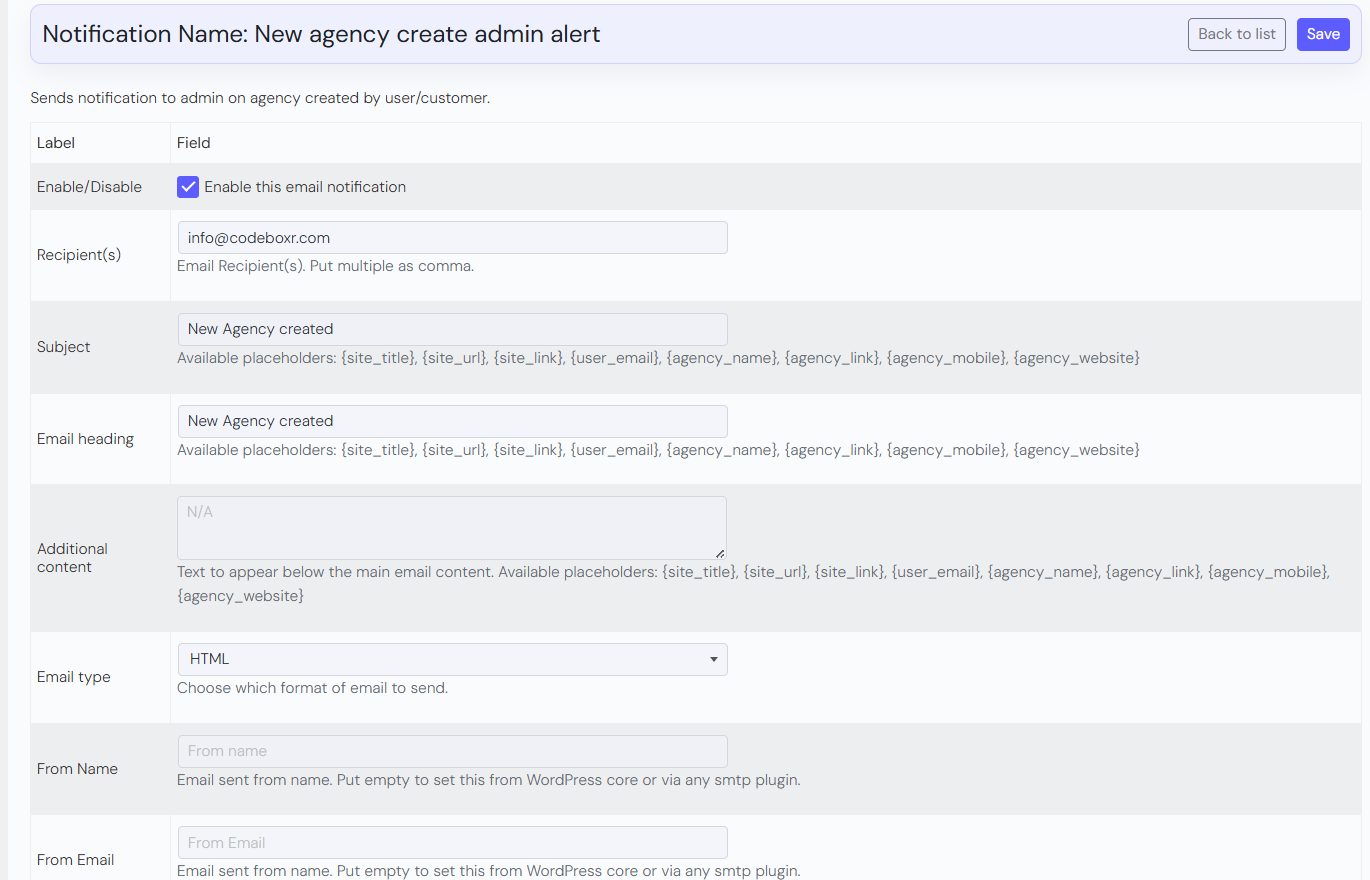1370x880 pixels.
Task: Click the Recipient(s) row label
Action: point(79,255)
